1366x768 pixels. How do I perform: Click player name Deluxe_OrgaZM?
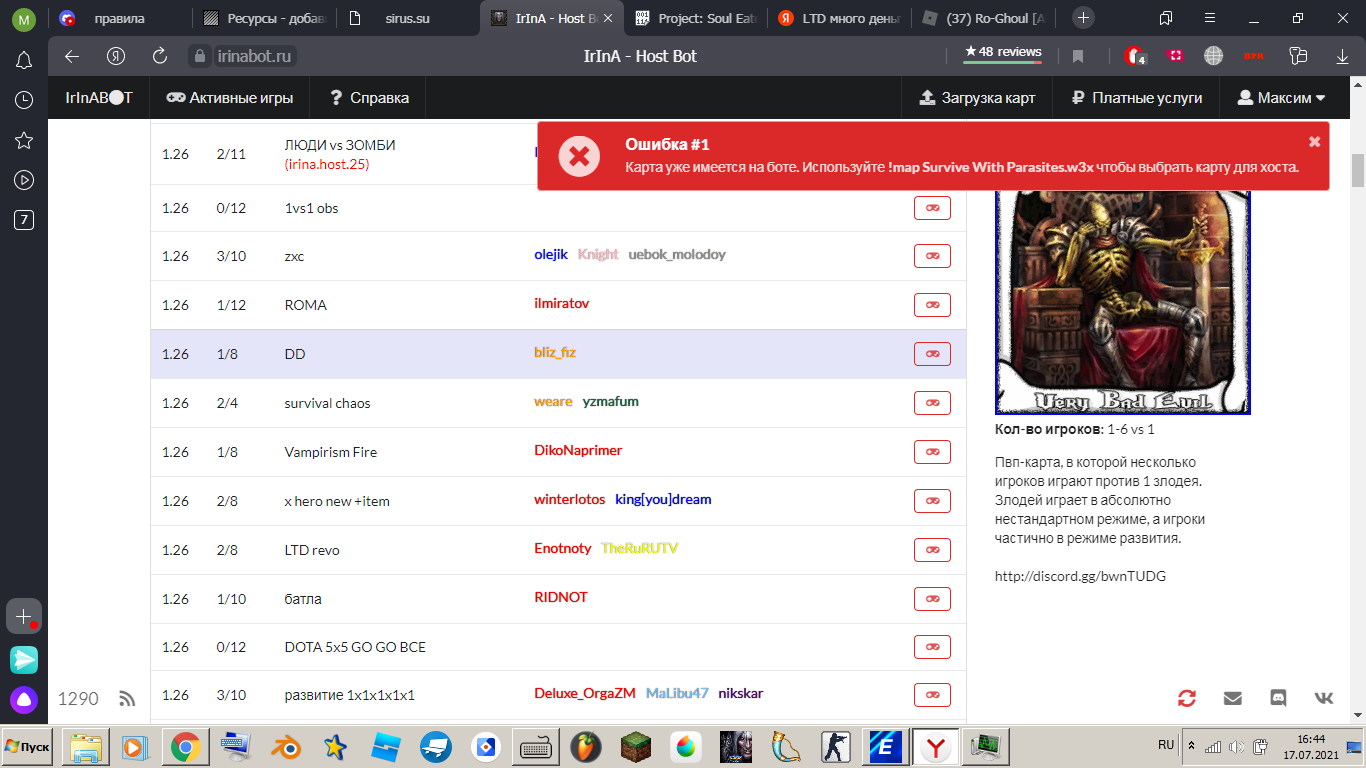[x=585, y=694]
